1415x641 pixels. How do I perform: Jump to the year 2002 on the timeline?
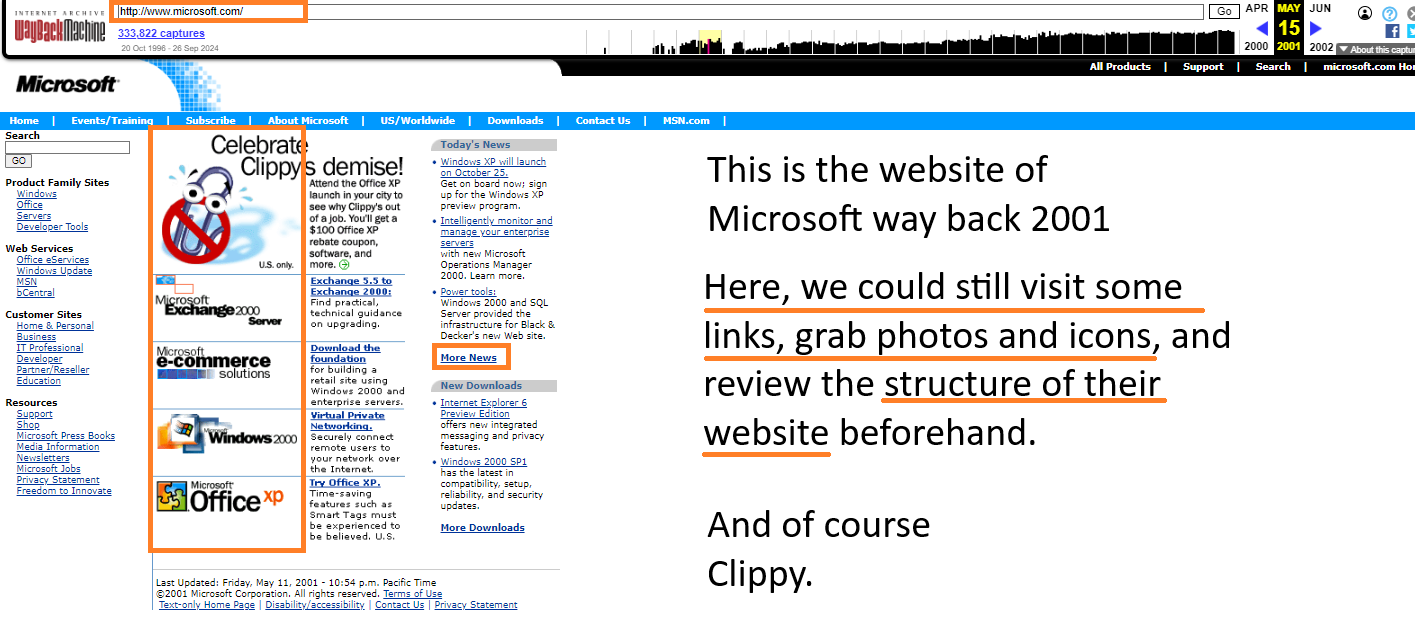click(1321, 47)
